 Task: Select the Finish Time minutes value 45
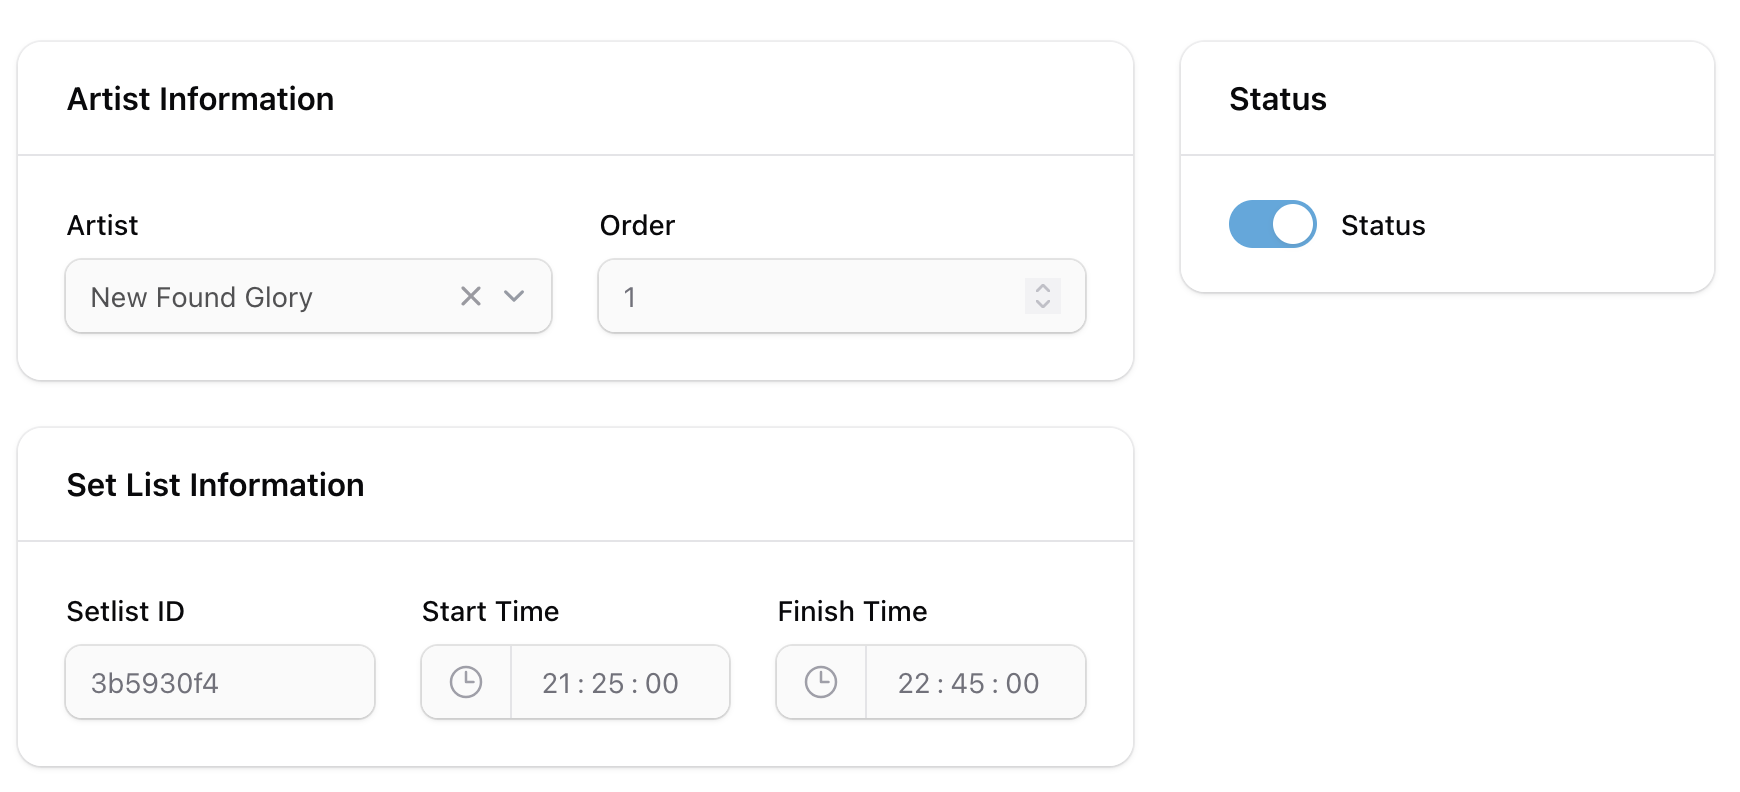click(x=968, y=683)
